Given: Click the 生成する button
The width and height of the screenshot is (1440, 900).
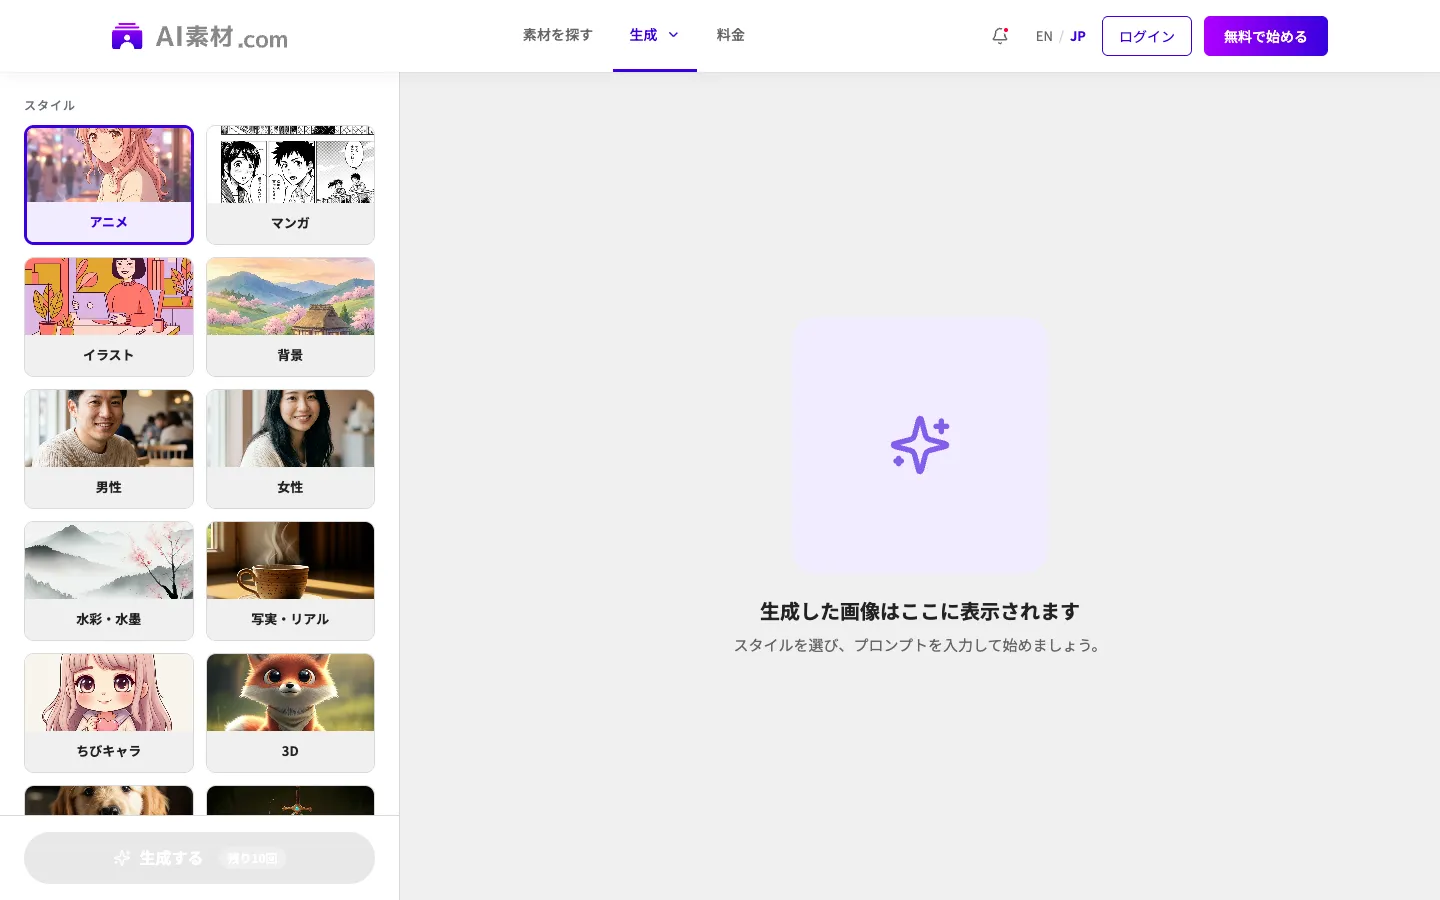Looking at the screenshot, I should tap(199, 858).
